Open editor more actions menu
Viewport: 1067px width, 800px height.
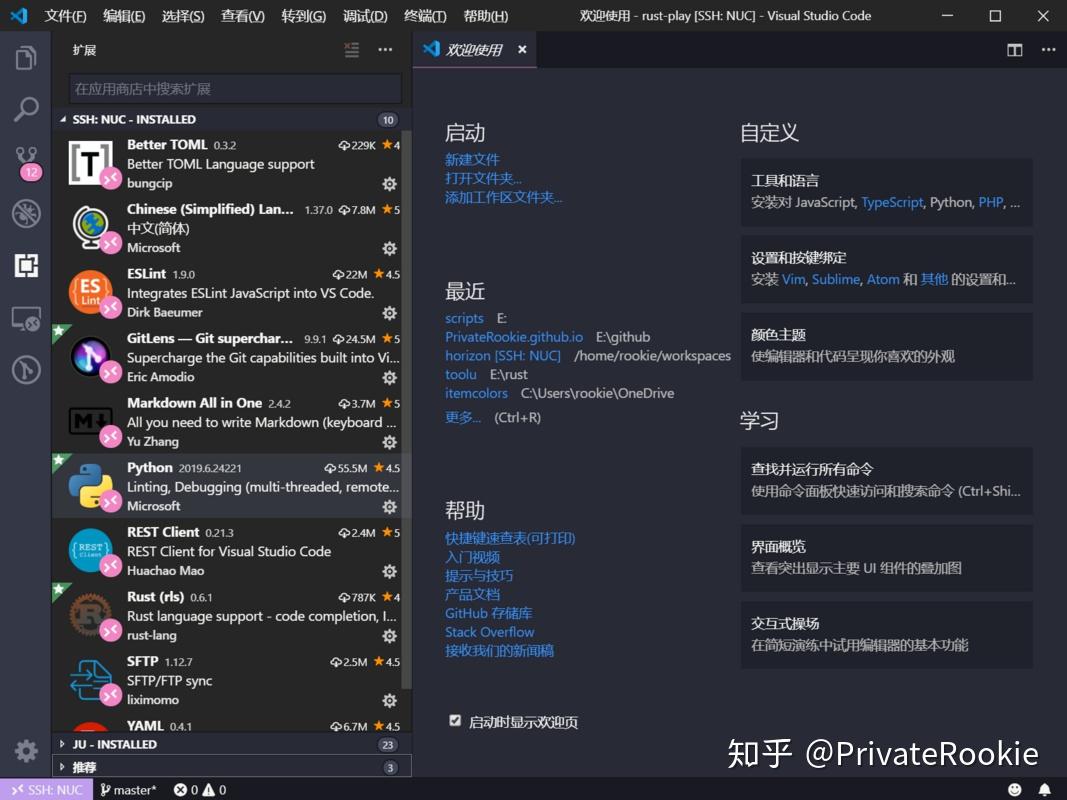1049,50
